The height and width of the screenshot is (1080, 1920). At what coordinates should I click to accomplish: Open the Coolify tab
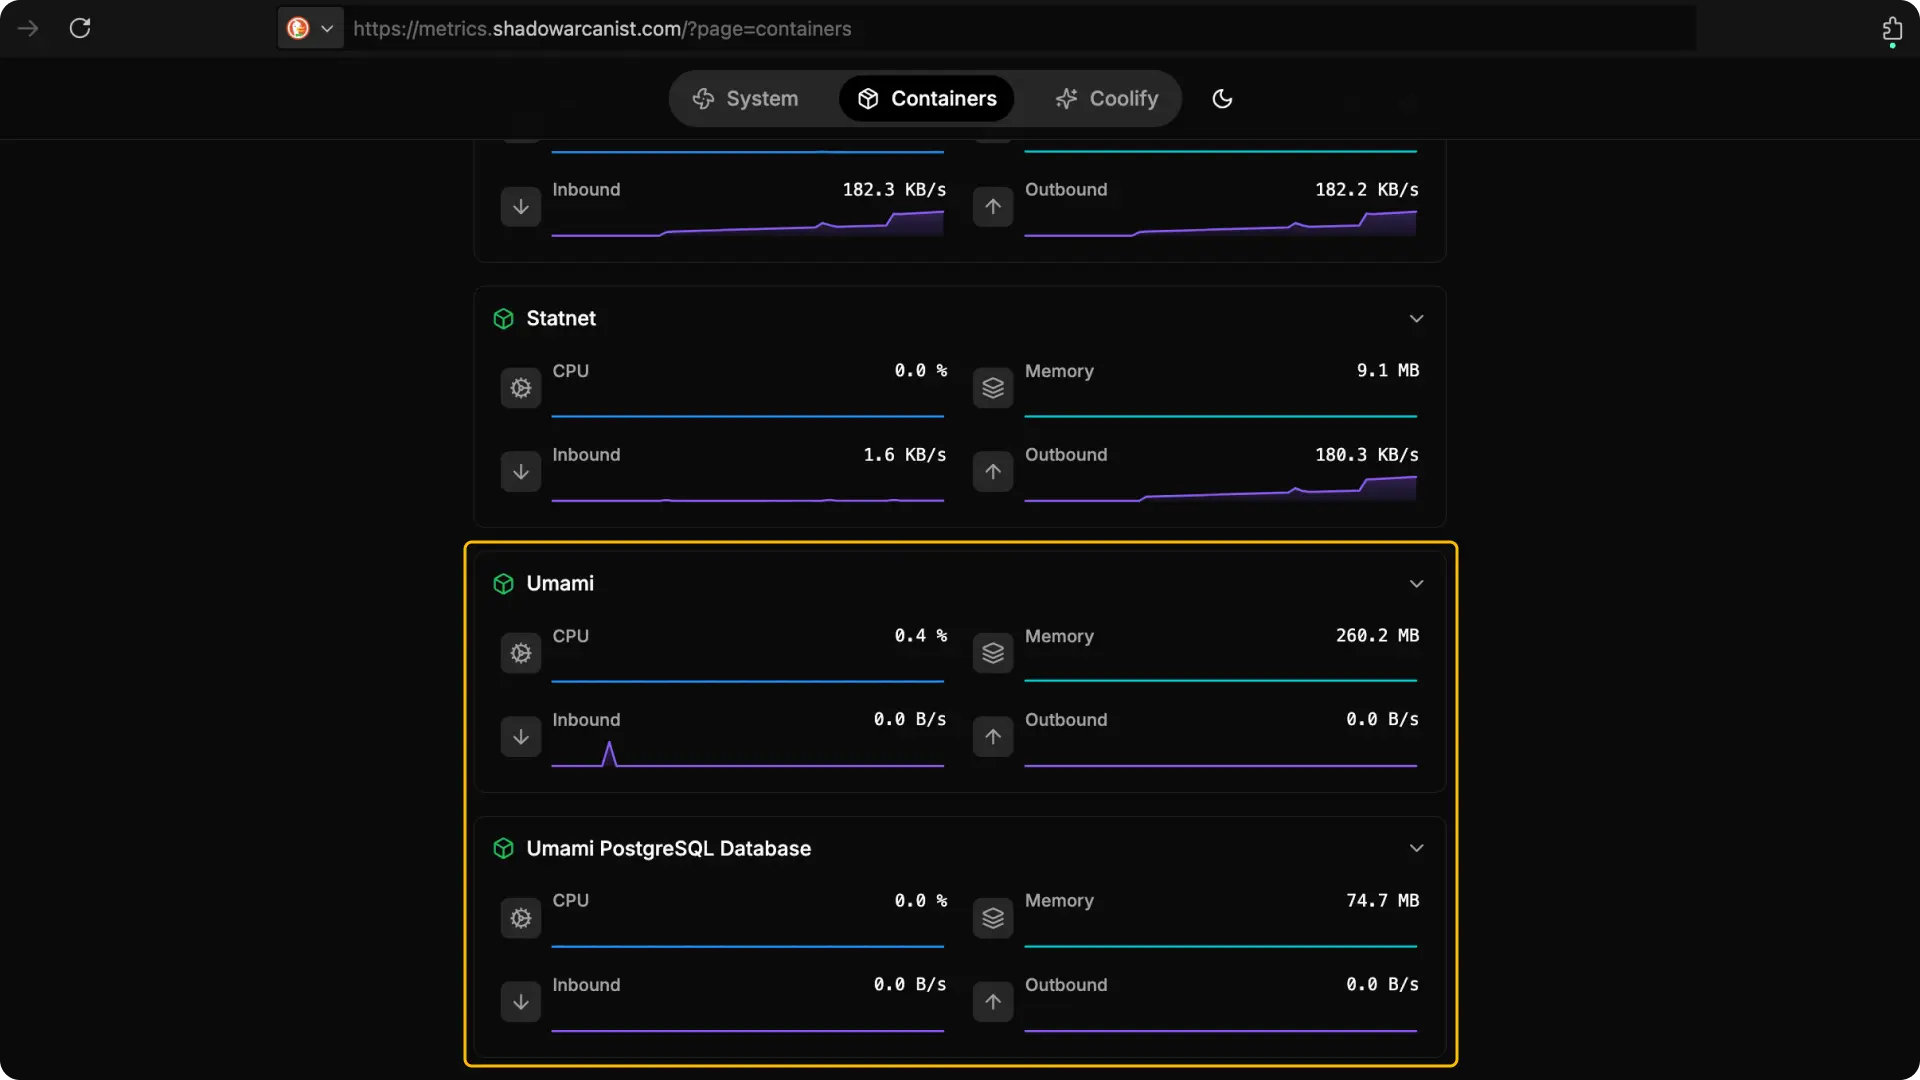[x=1106, y=98]
